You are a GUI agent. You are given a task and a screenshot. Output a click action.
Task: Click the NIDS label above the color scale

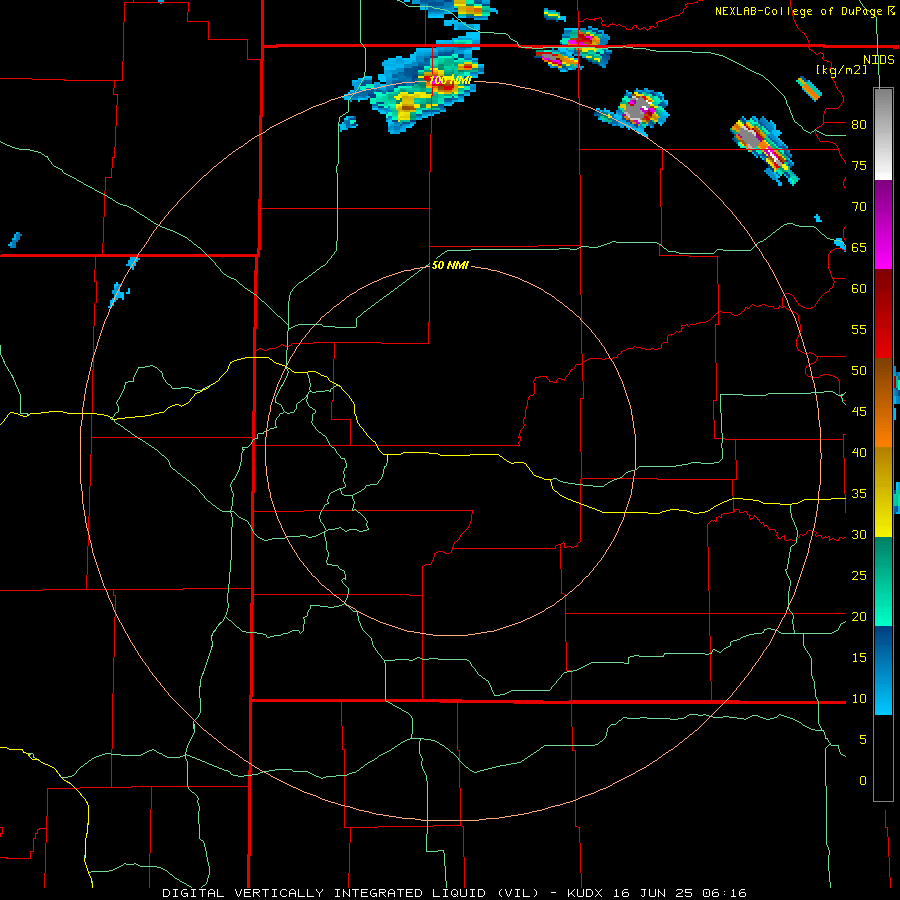pos(878,60)
